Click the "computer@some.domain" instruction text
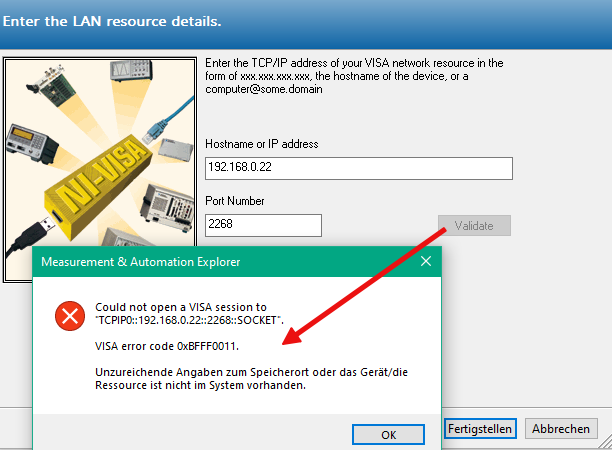This screenshot has width=612, height=450. pos(264,89)
